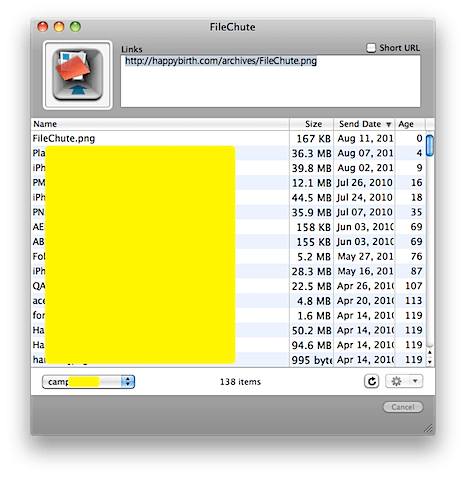Click the 94.6 MB size cell
The height and width of the screenshot is (478, 466).
(312, 345)
